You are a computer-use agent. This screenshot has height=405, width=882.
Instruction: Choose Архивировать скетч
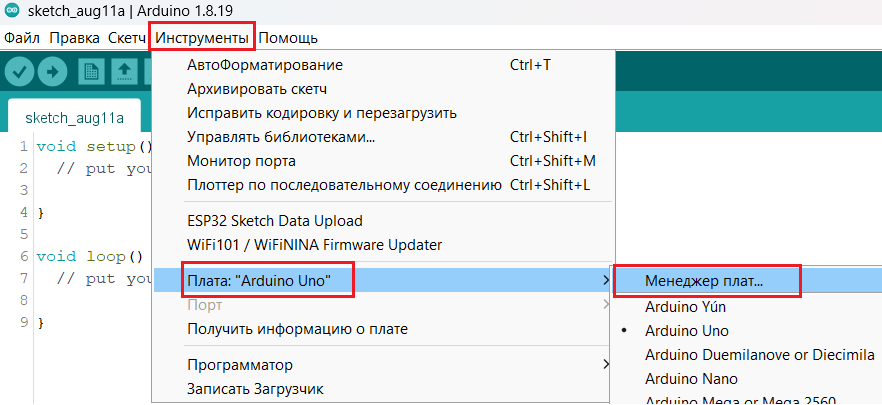[x=385, y=89]
